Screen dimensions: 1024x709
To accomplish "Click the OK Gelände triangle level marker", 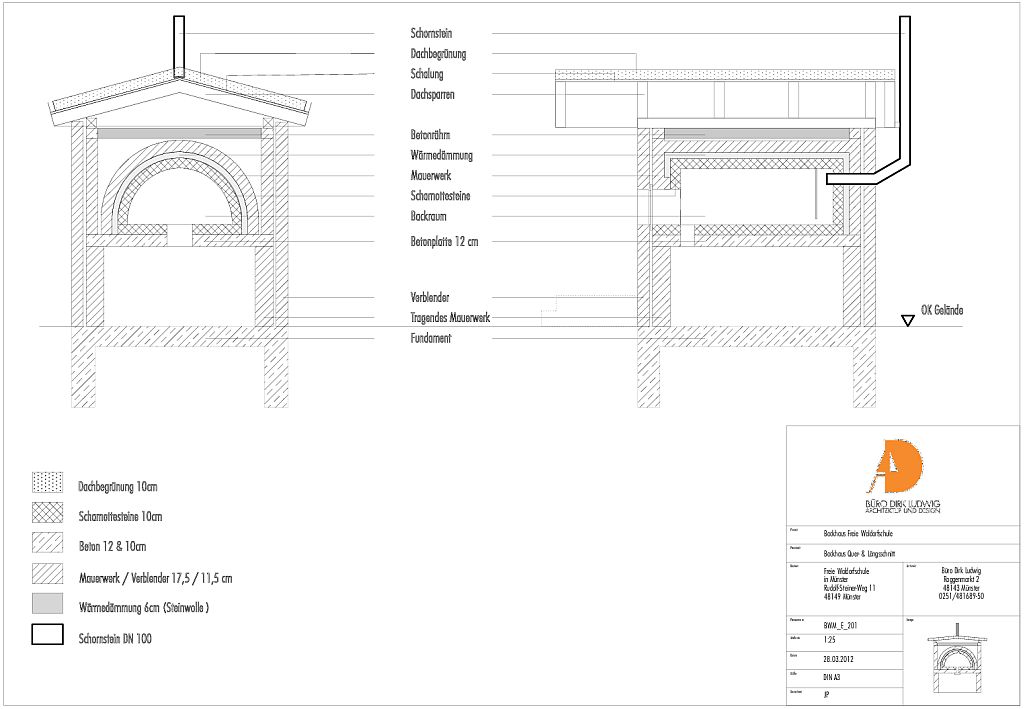I will point(908,321).
